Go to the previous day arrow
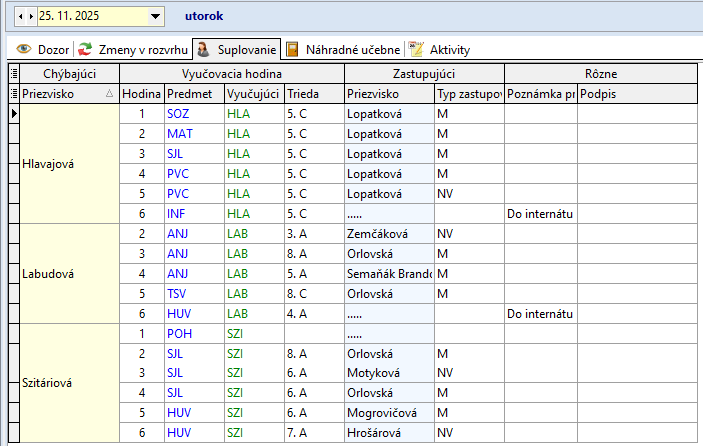The width and height of the screenshot is (703, 446). pyautogui.click(x=21, y=17)
